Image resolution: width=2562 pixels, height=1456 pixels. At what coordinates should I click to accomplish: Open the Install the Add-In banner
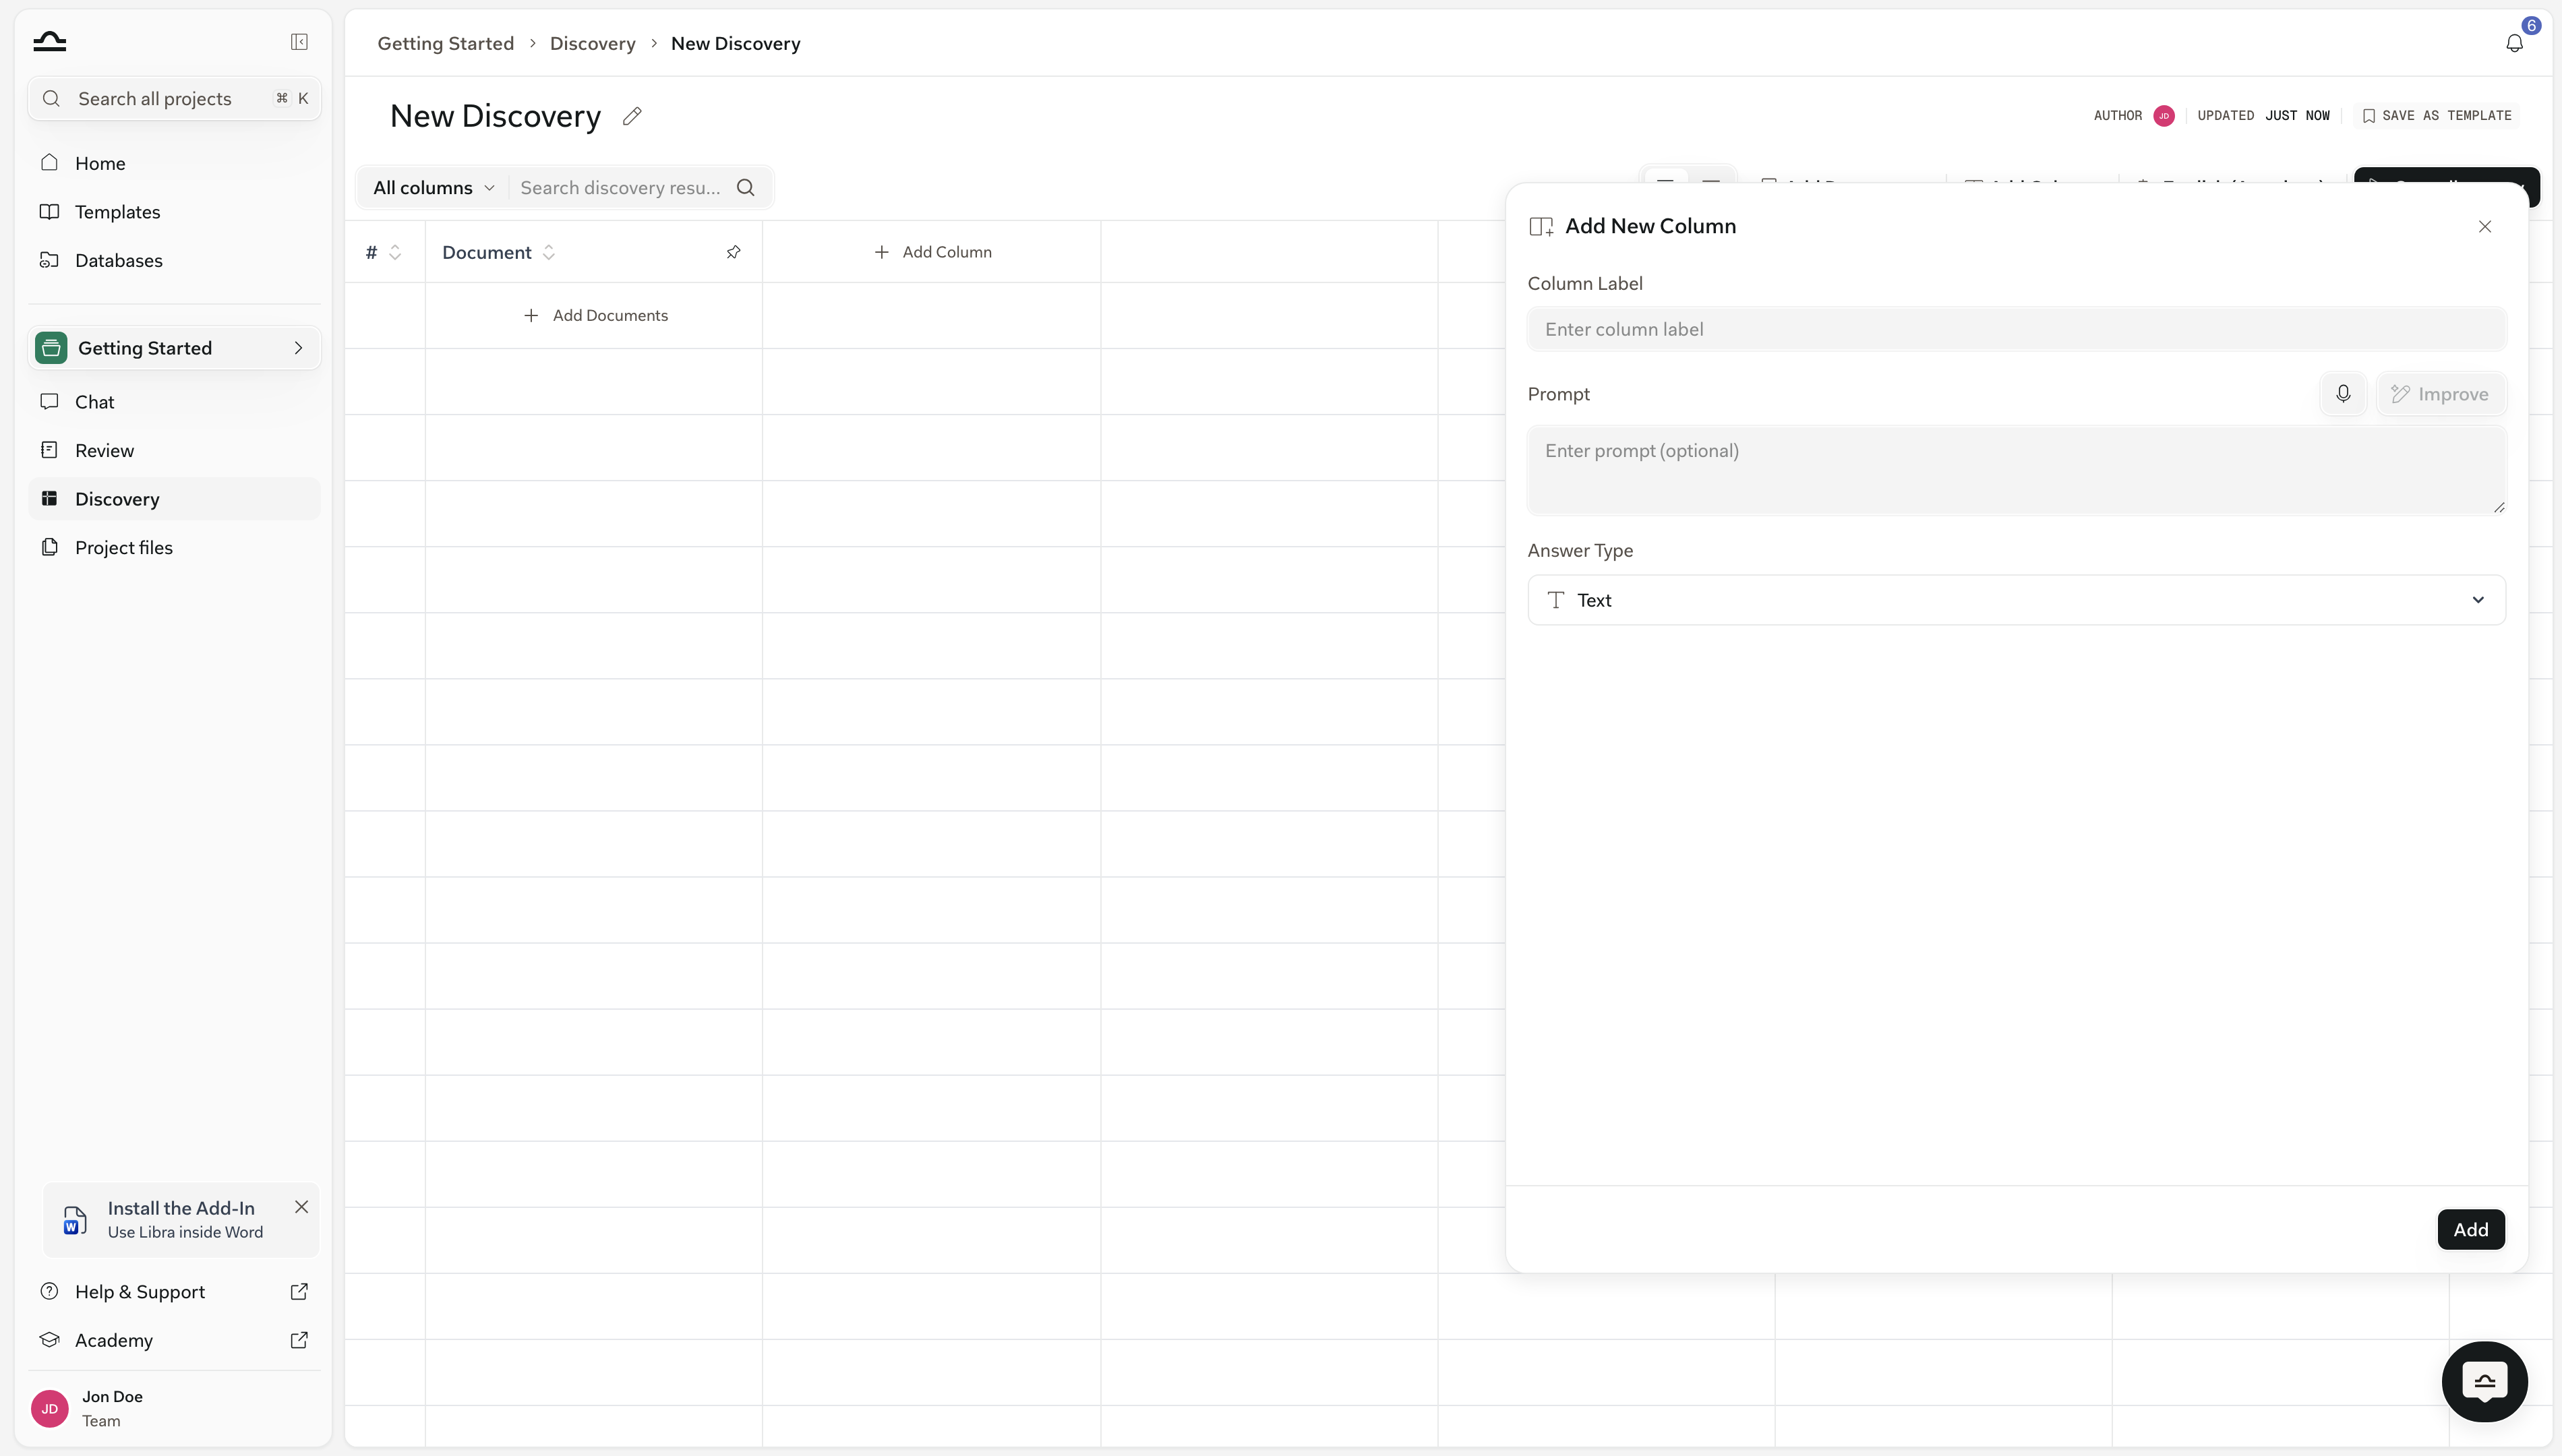[x=181, y=1220]
